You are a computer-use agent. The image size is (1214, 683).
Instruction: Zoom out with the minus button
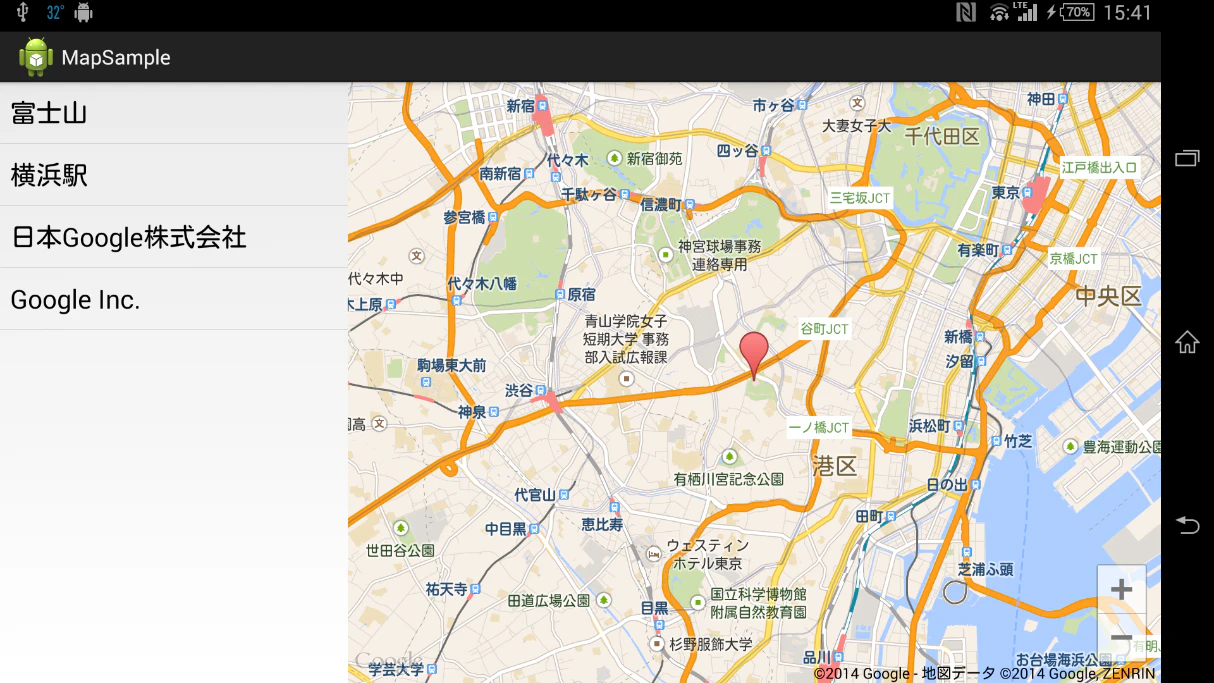(1121, 637)
